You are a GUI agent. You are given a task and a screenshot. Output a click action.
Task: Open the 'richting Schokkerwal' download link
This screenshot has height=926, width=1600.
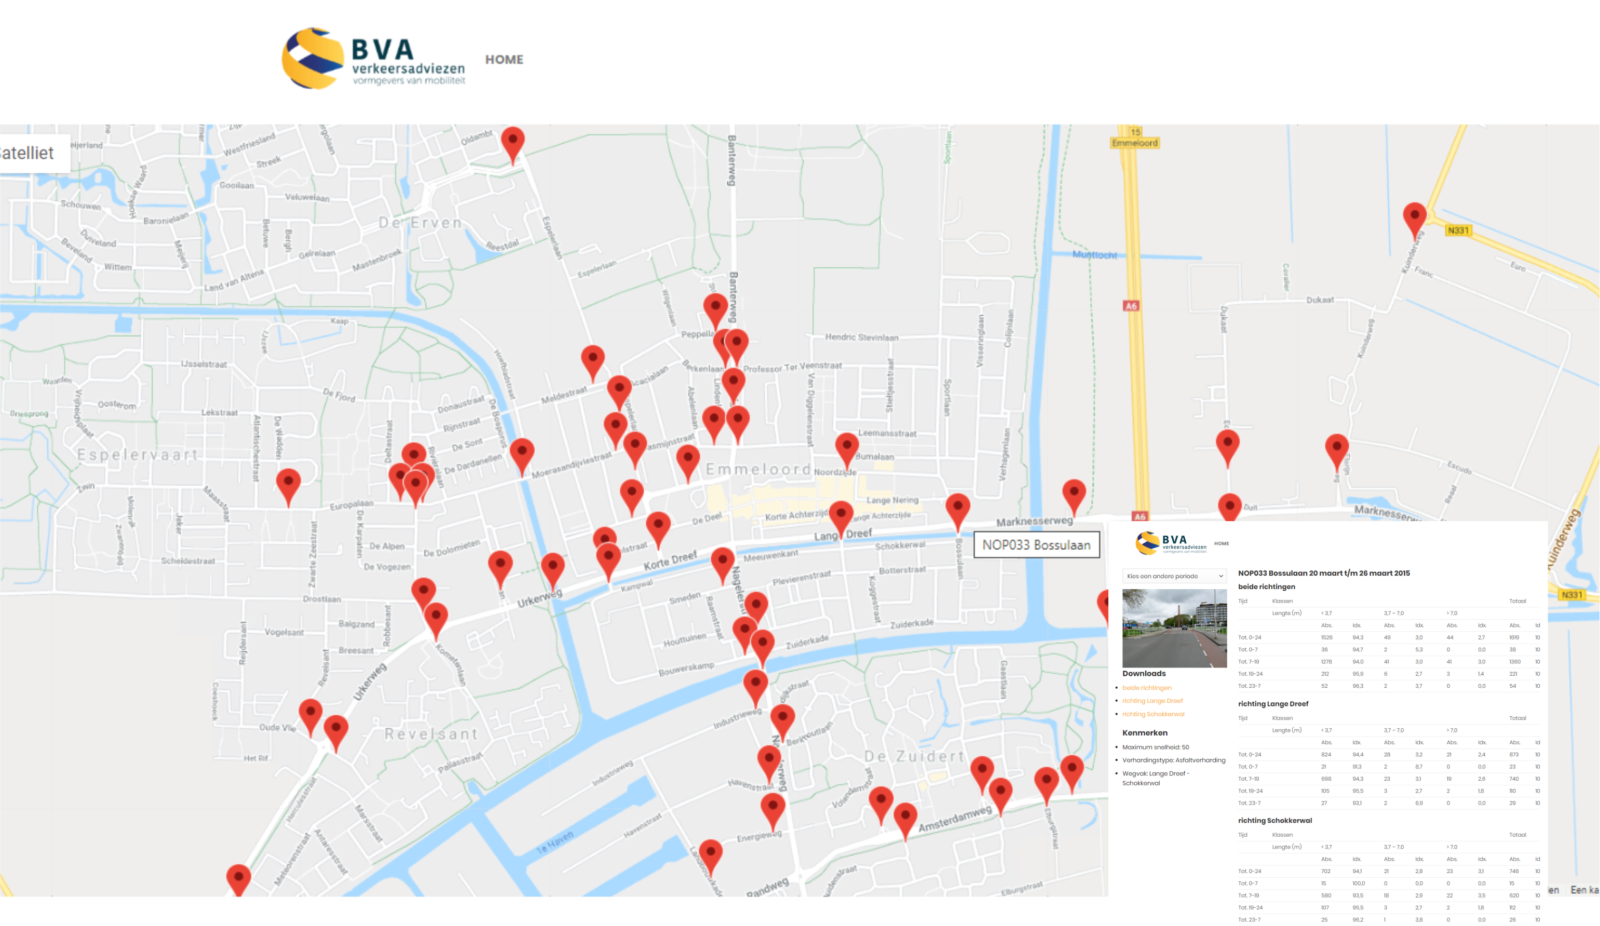[1153, 714]
